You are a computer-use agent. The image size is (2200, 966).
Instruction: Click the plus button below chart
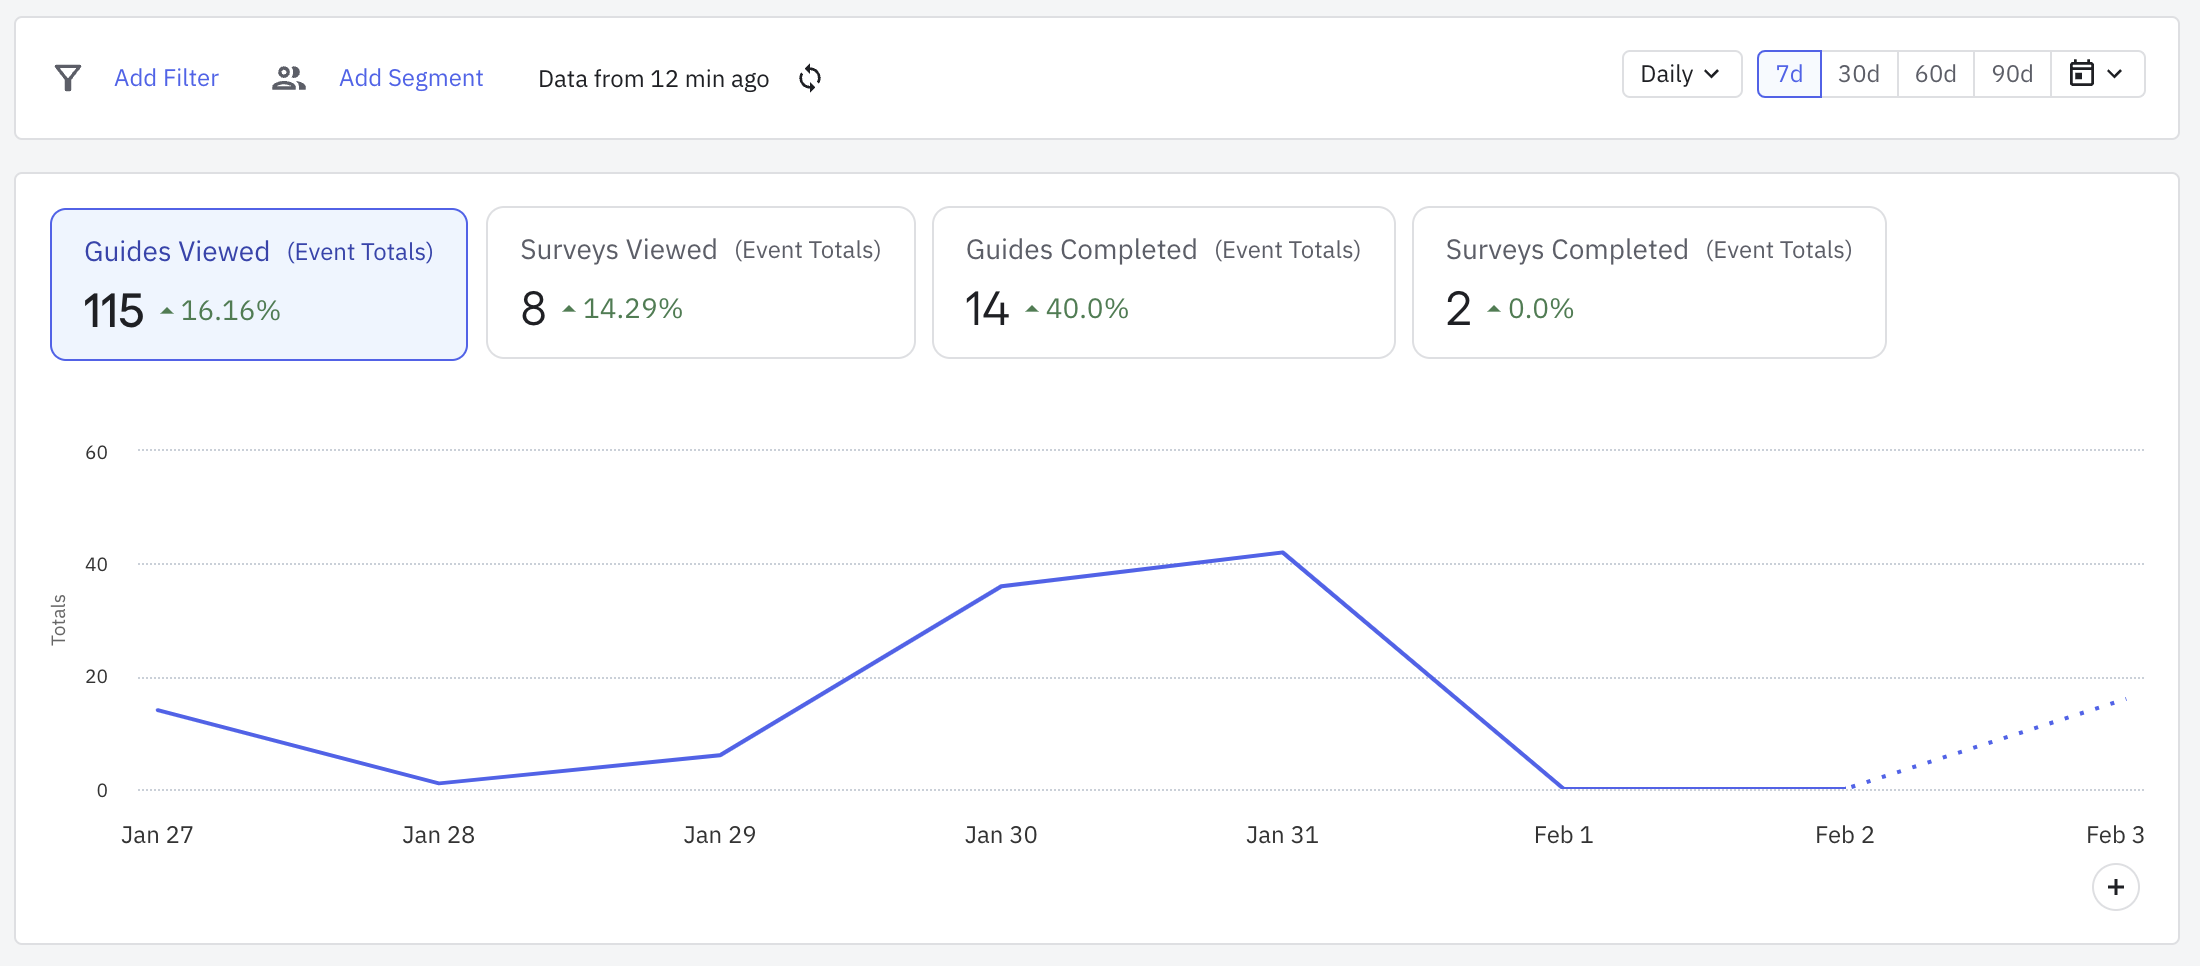(x=2115, y=887)
